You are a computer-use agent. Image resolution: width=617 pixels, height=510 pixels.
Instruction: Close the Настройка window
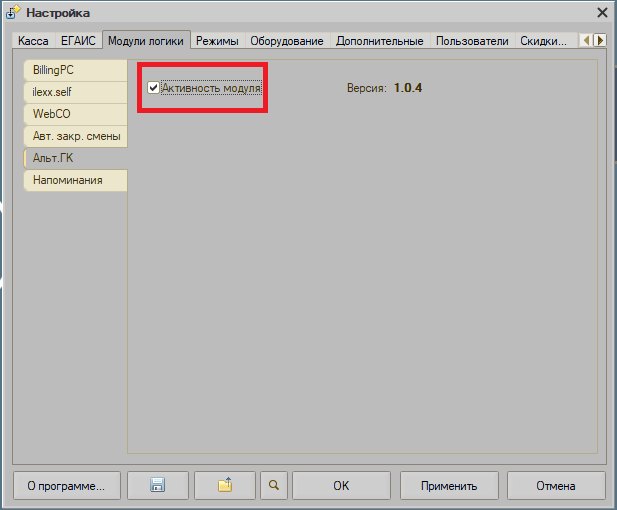pos(602,13)
